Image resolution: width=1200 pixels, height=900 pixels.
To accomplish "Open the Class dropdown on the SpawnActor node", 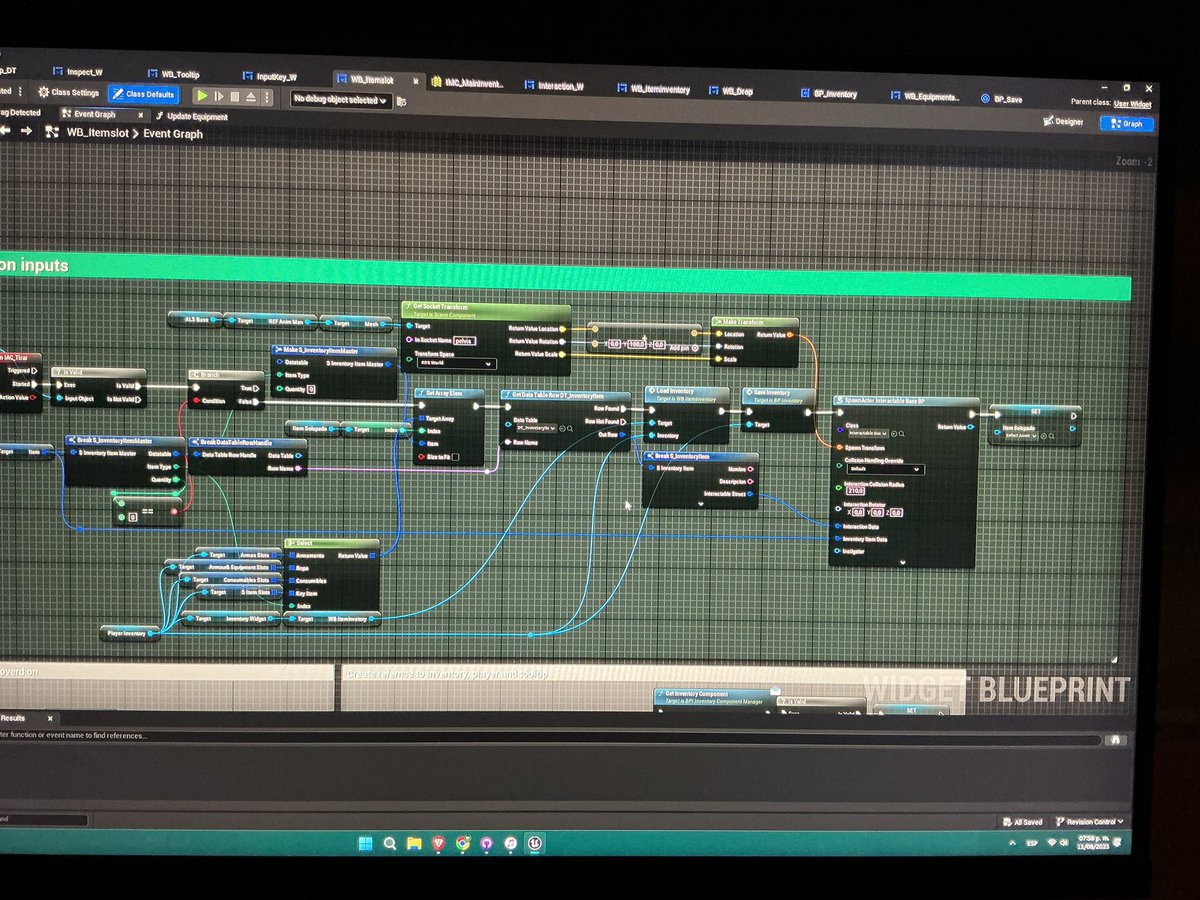I will tap(866, 433).
